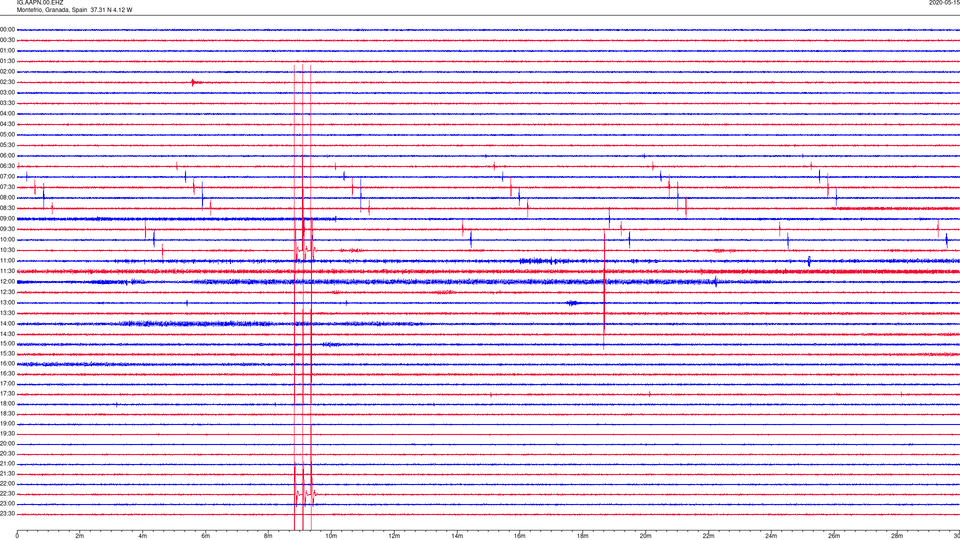This screenshot has height=540, width=960.
Task: Click the '01:30' trace time label
Action: pyautogui.click(x=7, y=61)
